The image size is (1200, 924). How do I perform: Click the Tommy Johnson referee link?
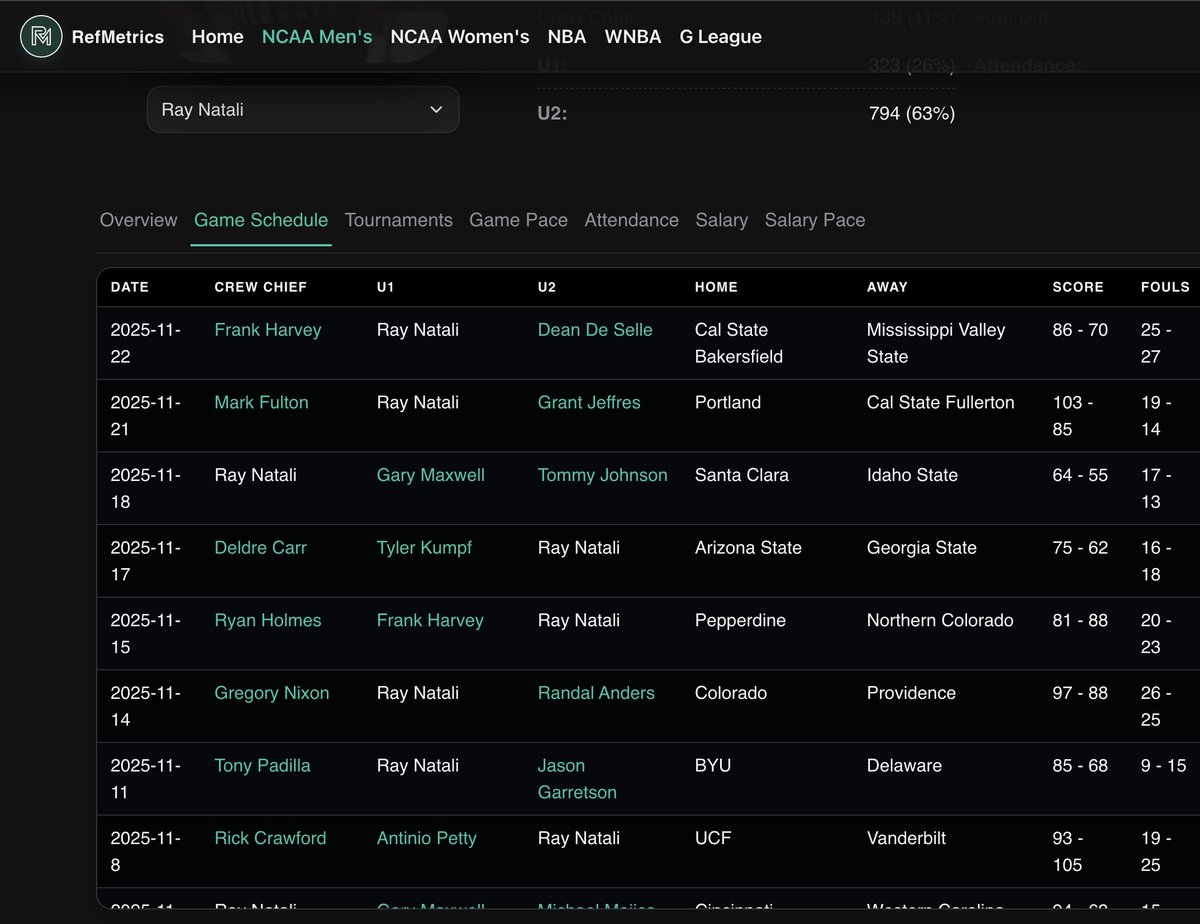coord(603,475)
